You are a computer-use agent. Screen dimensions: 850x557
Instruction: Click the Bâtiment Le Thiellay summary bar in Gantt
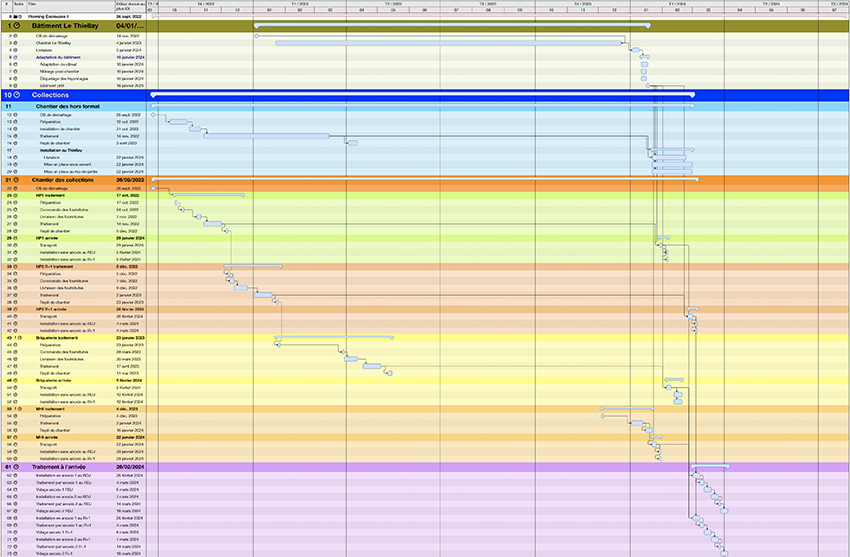(452, 25)
